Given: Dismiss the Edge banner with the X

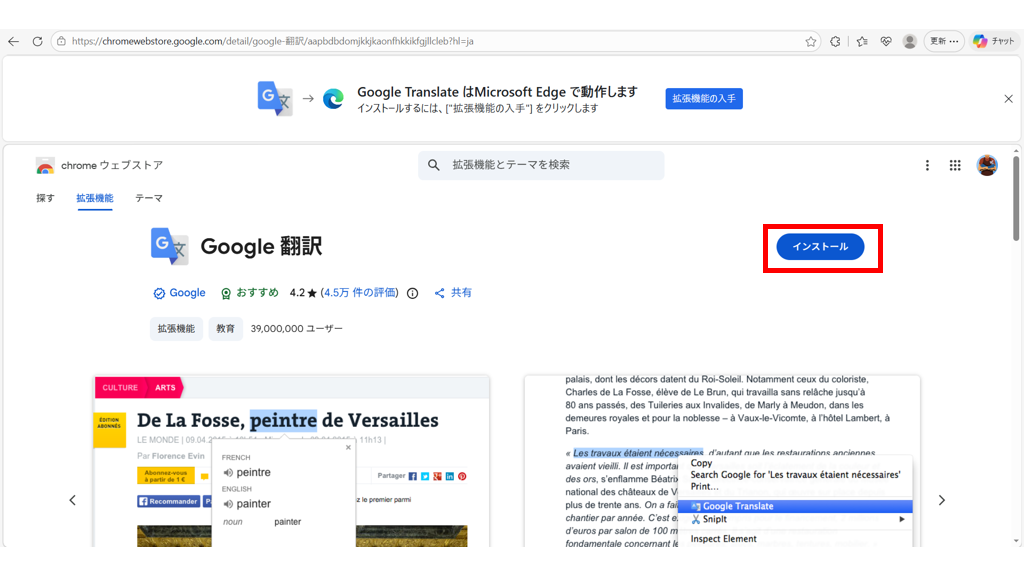Looking at the screenshot, I should coord(1008,99).
